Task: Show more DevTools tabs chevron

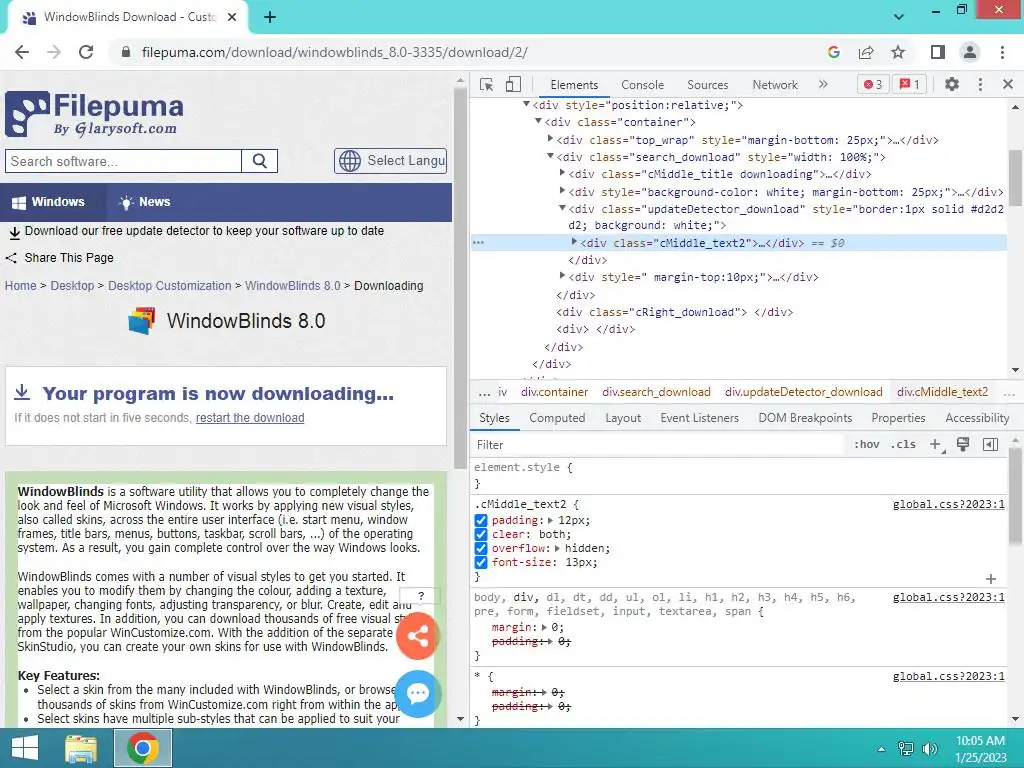Action: [823, 84]
